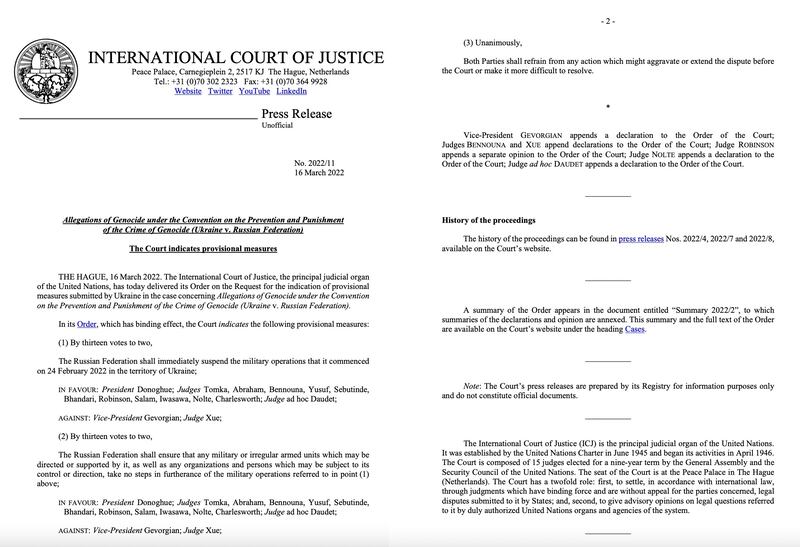Click the release number No. 2022/11
This screenshot has height=547, width=800.
coord(318,162)
